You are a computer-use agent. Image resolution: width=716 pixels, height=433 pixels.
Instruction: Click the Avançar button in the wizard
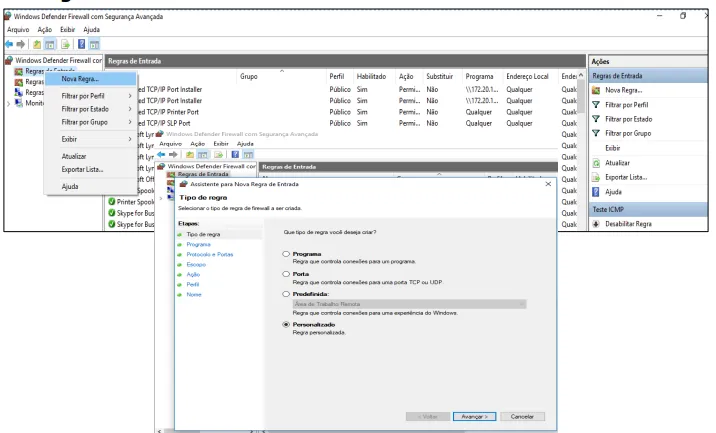[x=474, y=417]
